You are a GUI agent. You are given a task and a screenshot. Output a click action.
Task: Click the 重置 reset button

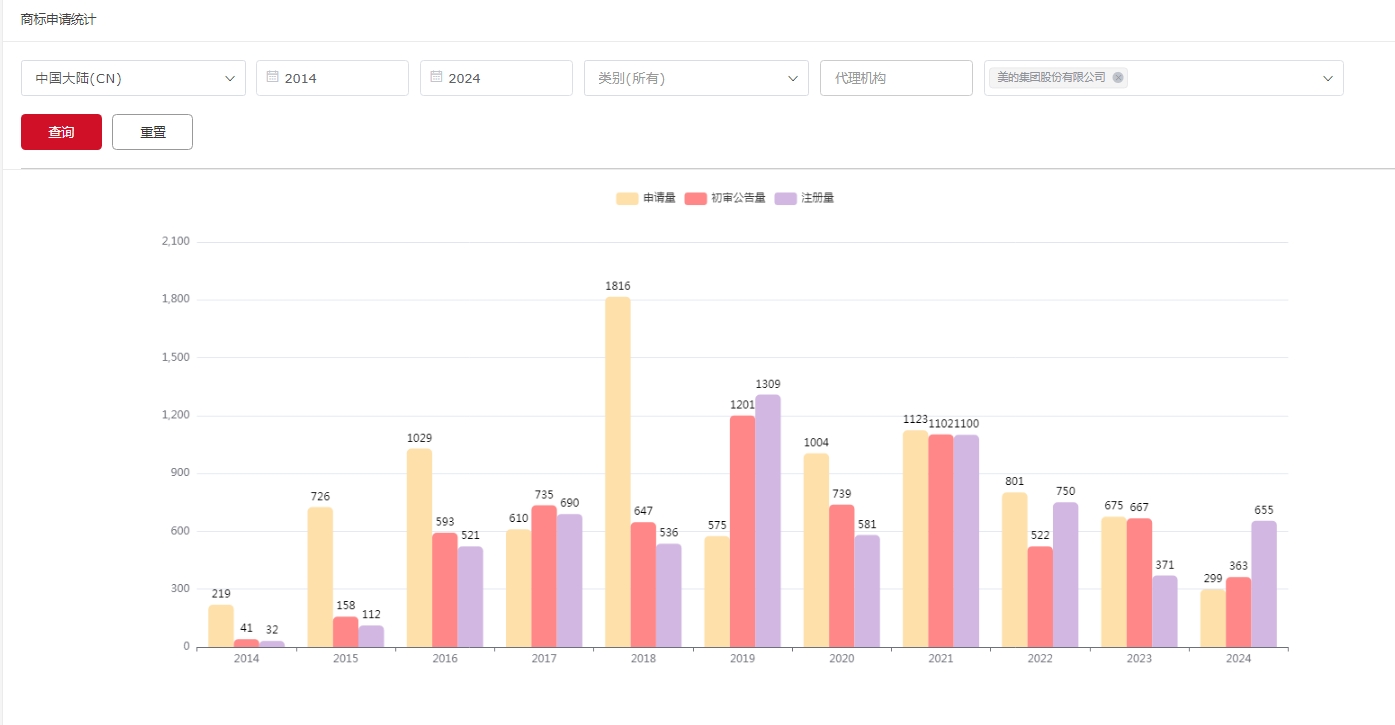click(152, 132)
